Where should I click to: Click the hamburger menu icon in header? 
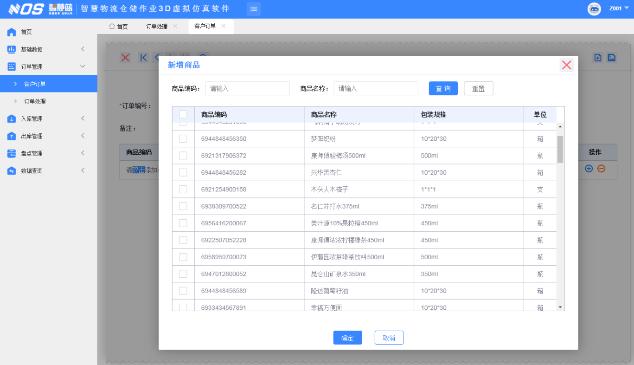click(x=254, y=9)
